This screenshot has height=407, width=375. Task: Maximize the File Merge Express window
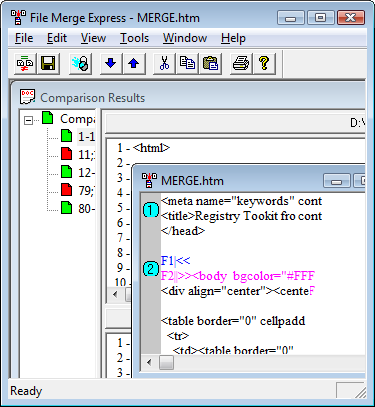point(320,18)
